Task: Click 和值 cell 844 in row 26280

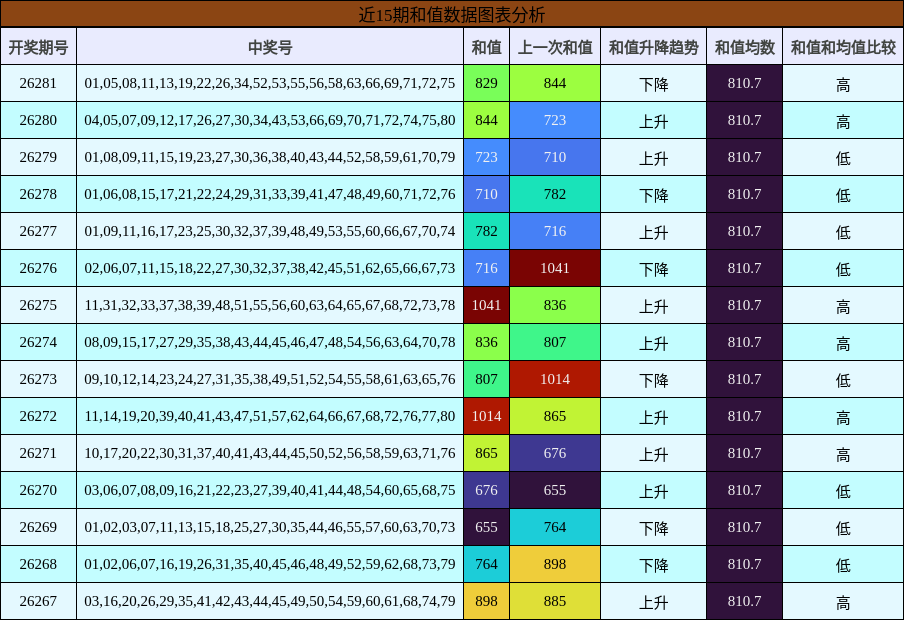Action: pos(487,120)
